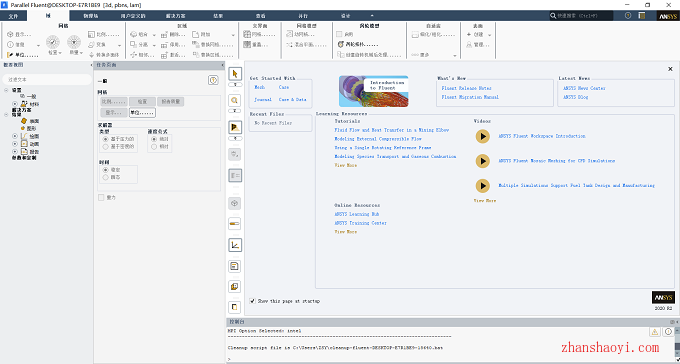Select the Transient time radio button
The width and height of the screenshot is (680, 364).
[105, 177]
